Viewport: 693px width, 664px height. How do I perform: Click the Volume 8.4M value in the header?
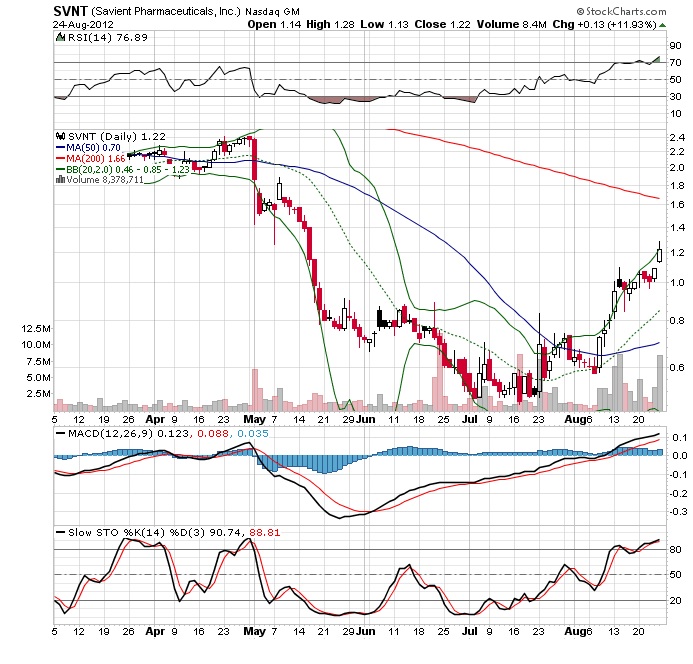pyautogui.click(x=511, y=24)
